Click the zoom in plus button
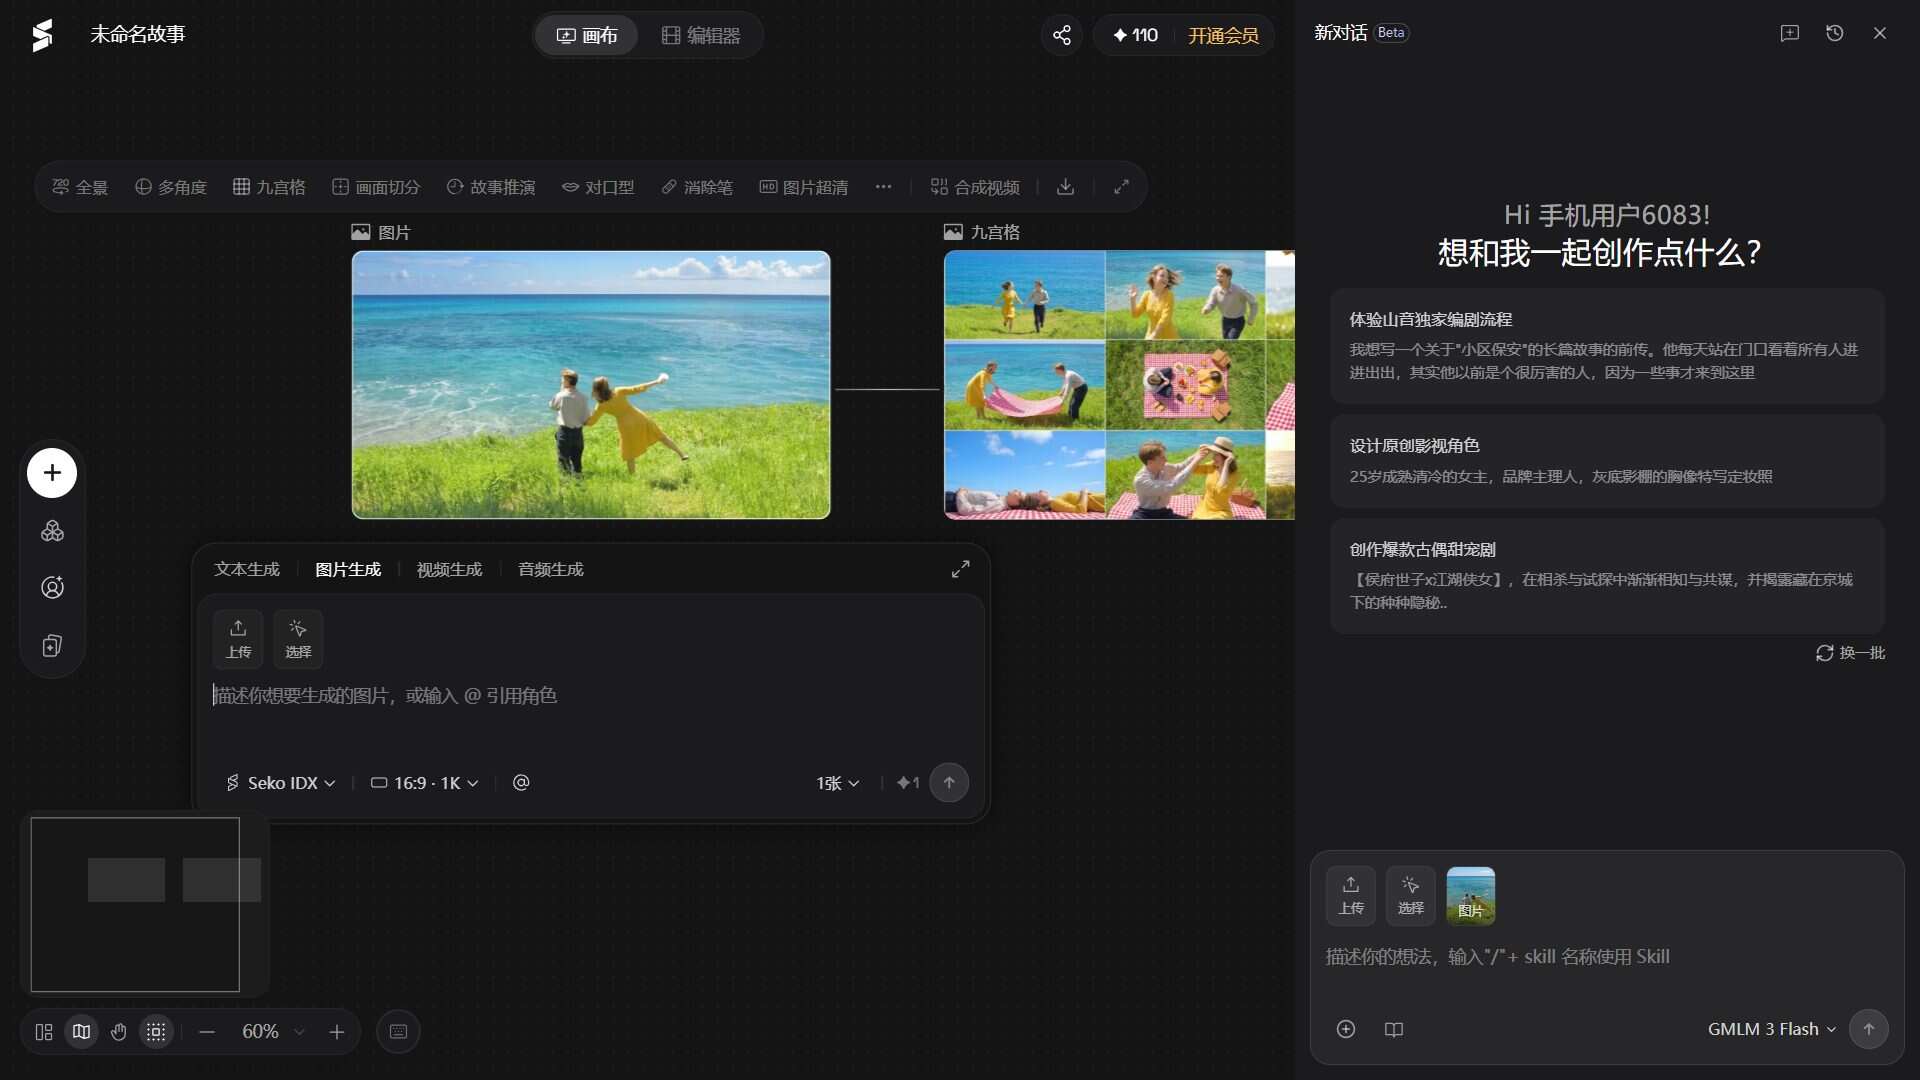Screen dimensions: 1920x1080 337,1032
